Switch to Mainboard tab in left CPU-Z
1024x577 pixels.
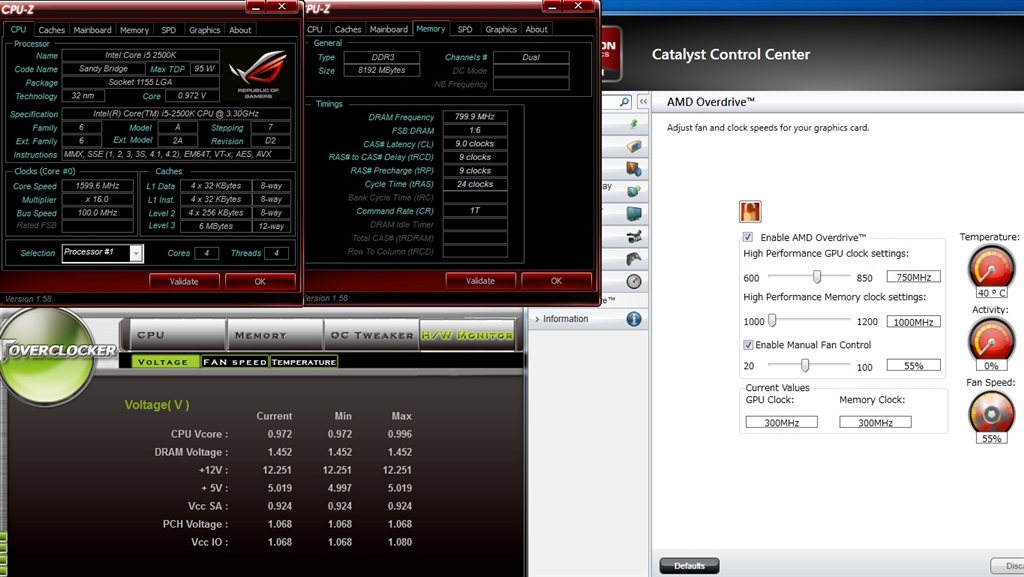(92, 30)
